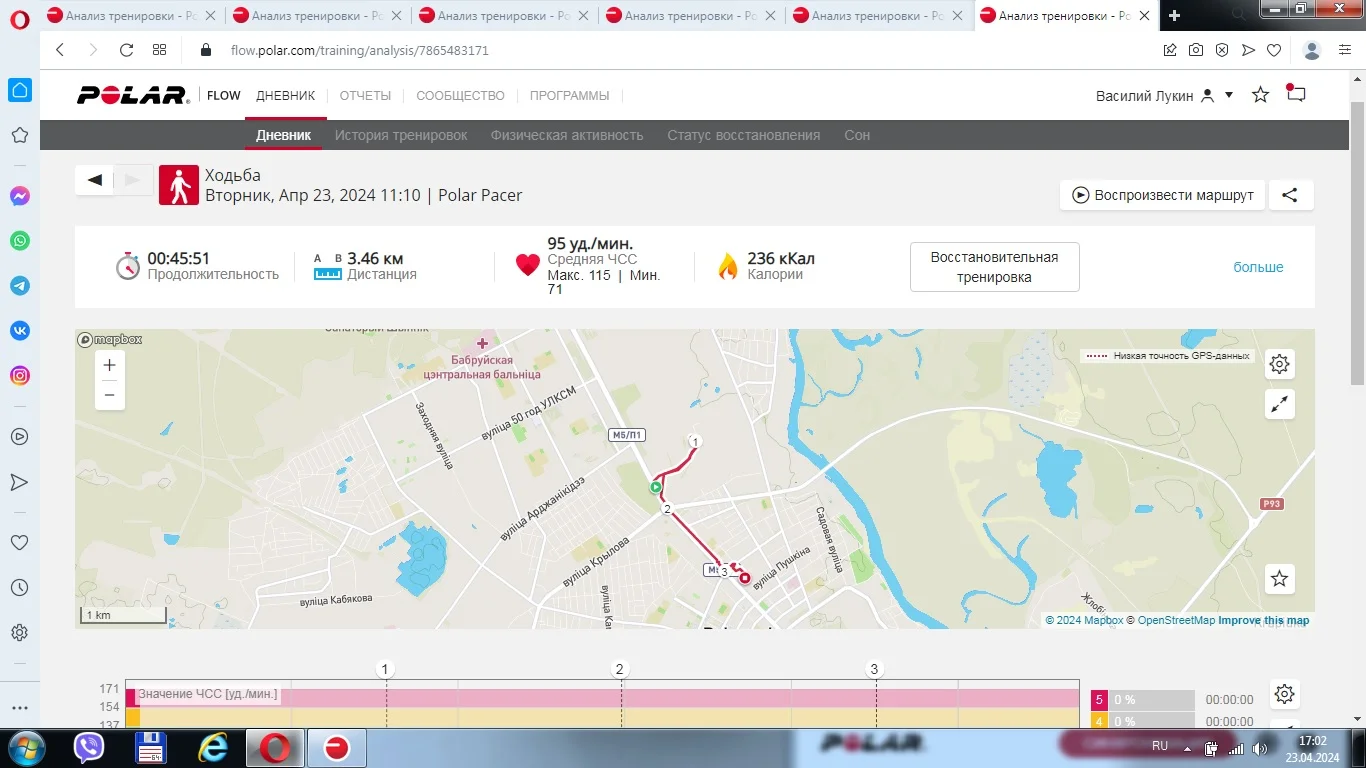The image size is (1366, 768).
Task: Select the Дневник sub-tab
Action: click(x=284, y=135)
